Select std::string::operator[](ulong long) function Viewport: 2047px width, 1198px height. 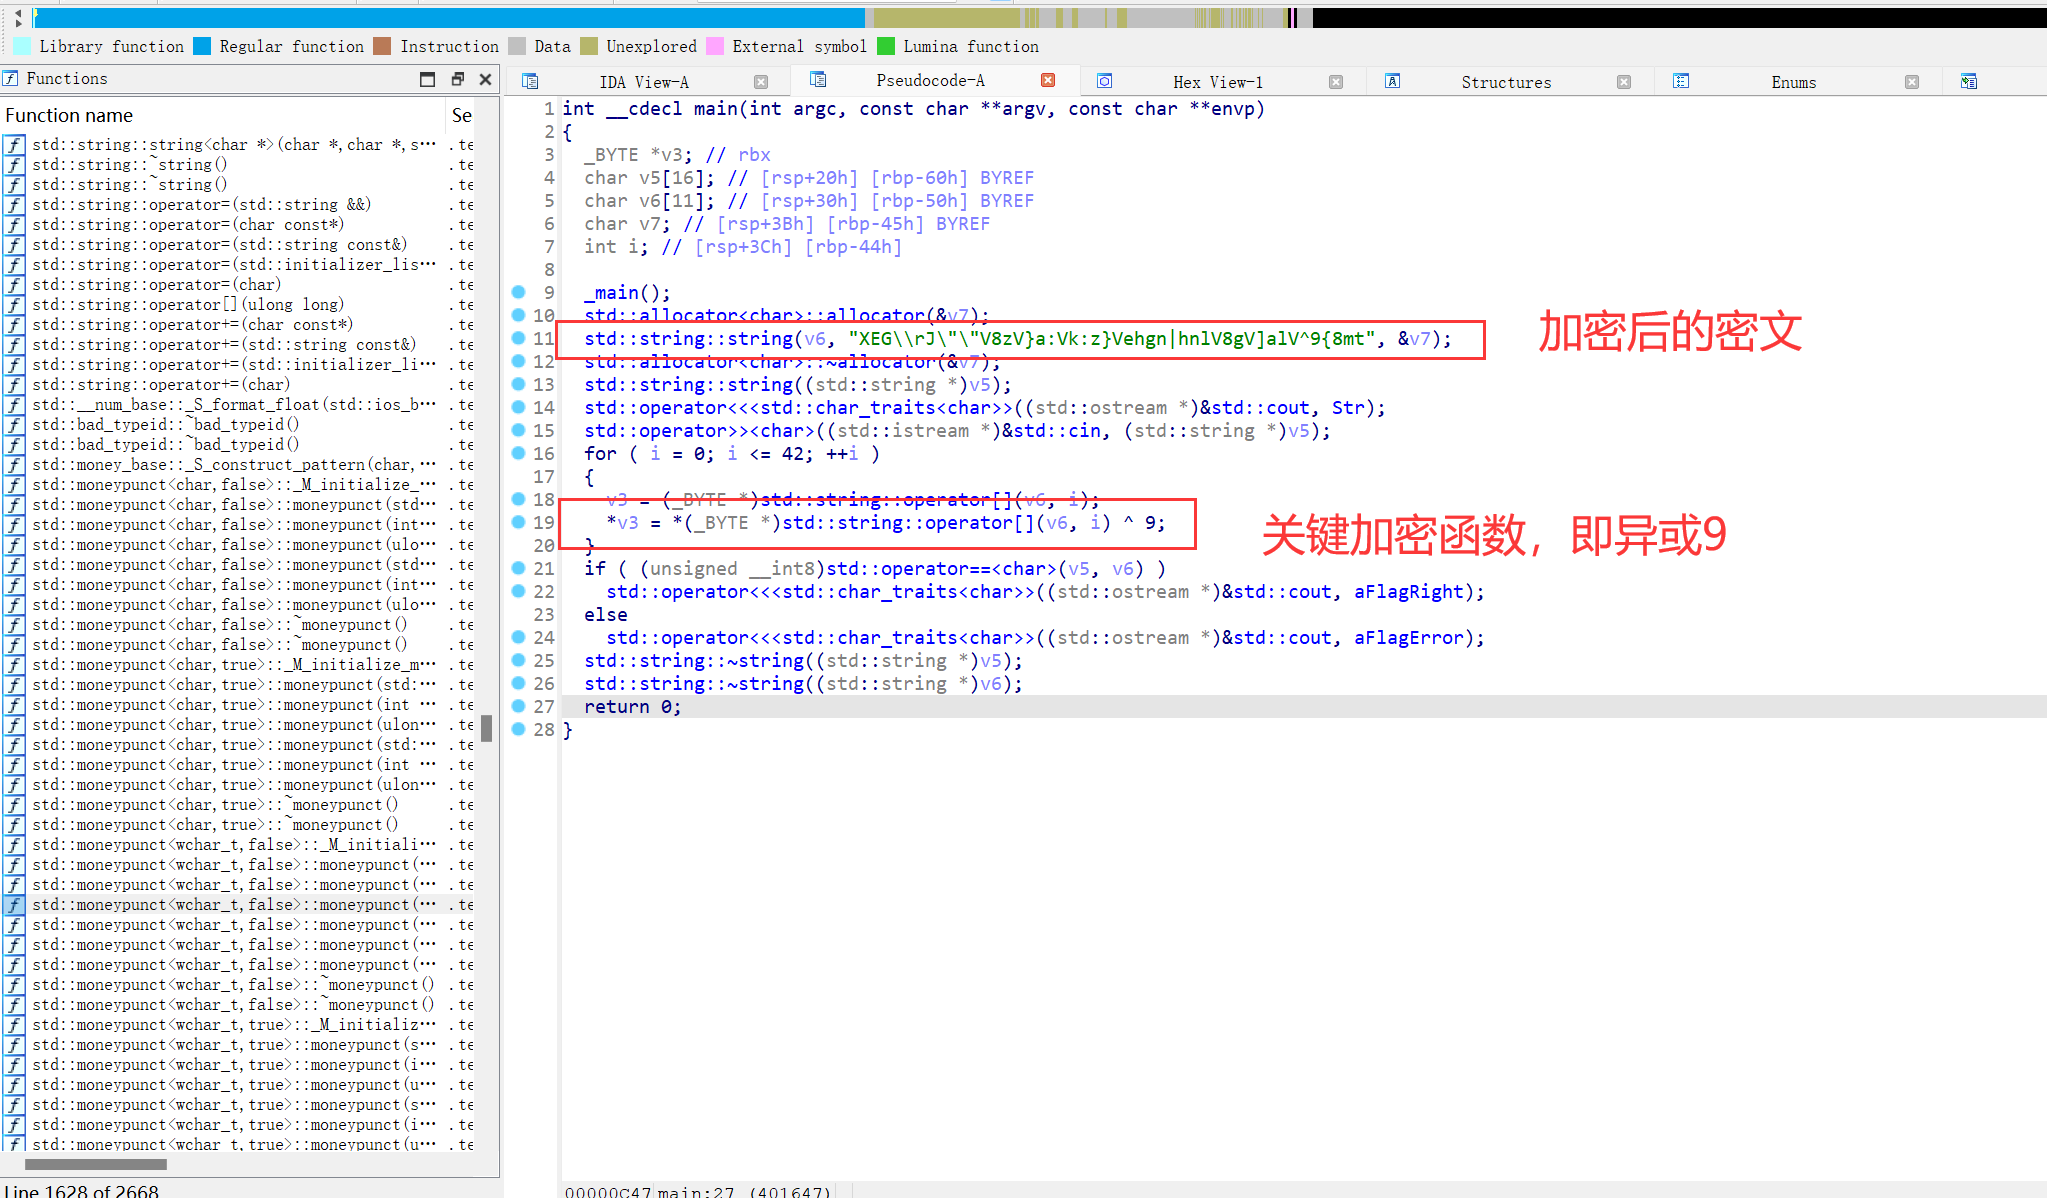(x=188, y=304)
